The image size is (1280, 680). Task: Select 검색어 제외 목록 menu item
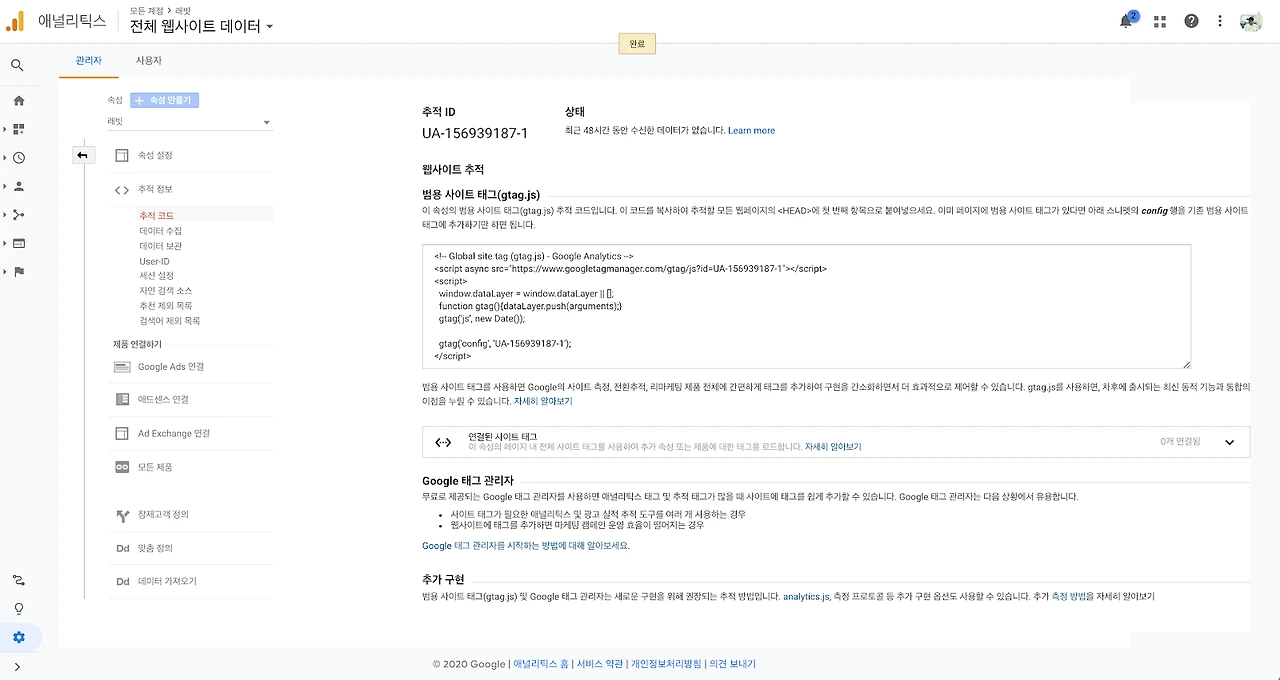tap(169, 321)
